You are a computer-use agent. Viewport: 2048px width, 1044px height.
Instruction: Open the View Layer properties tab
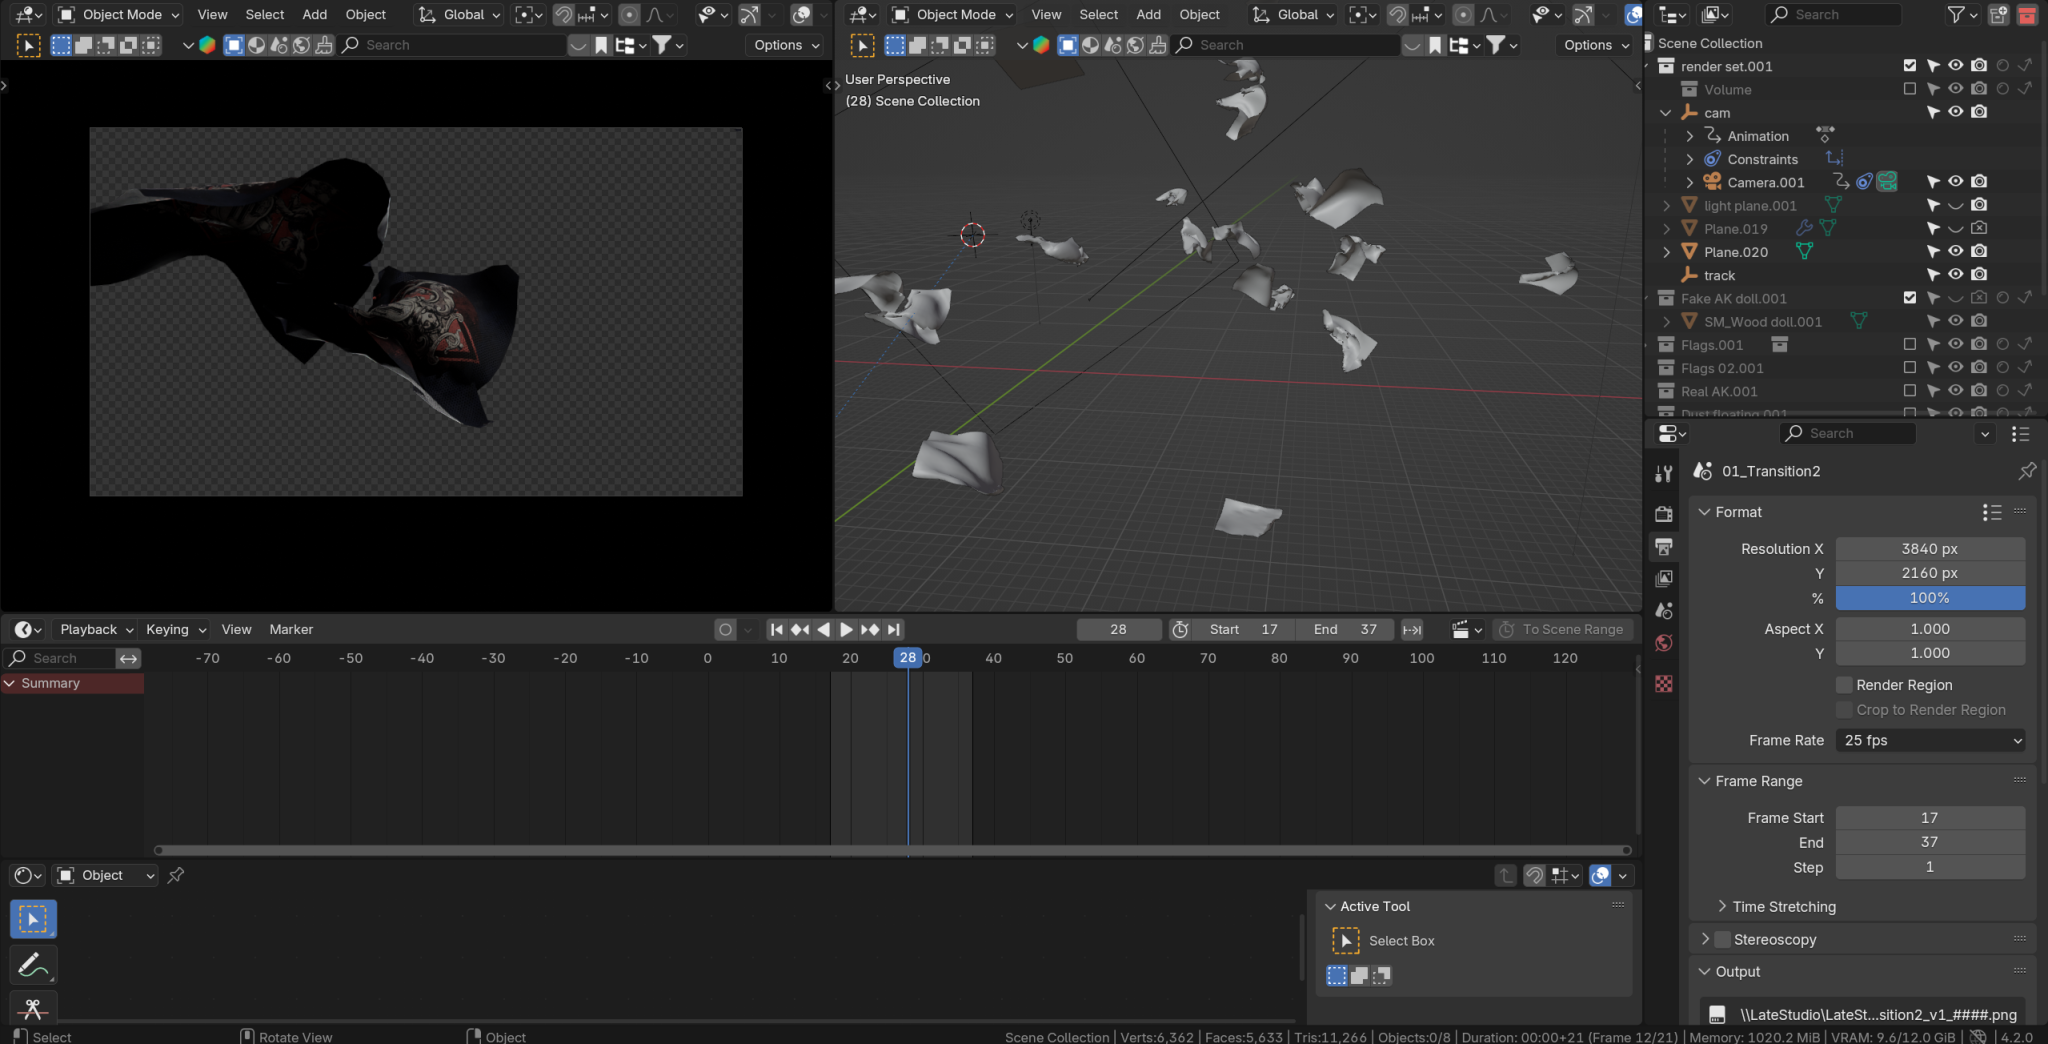click(x=1664, y=579)
